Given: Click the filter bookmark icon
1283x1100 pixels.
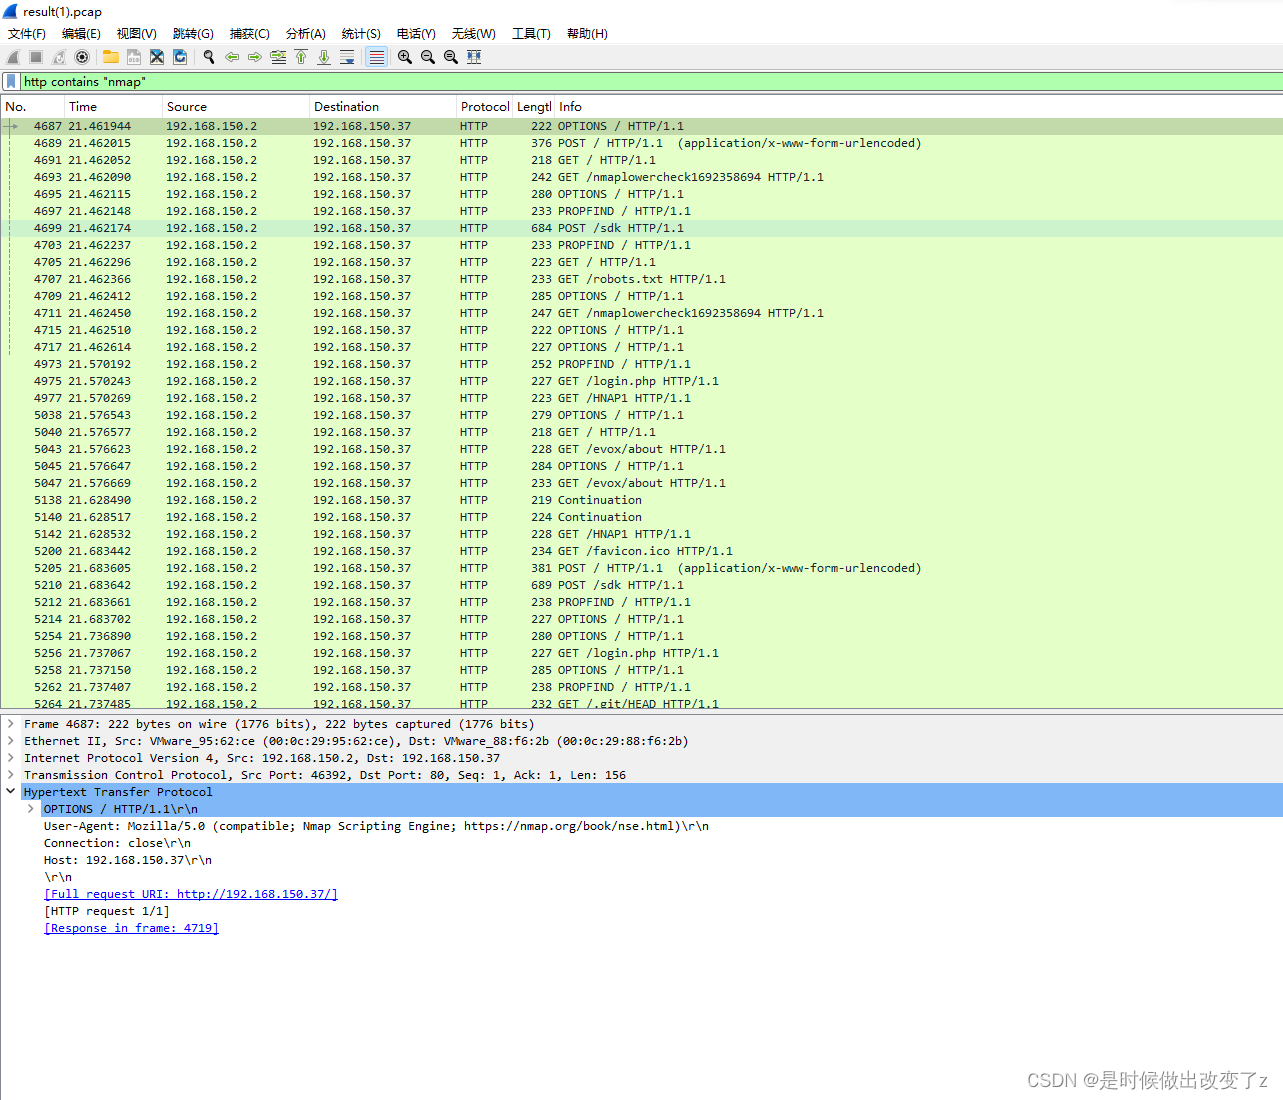Looking at the screenshot, I should pos(11,81).
